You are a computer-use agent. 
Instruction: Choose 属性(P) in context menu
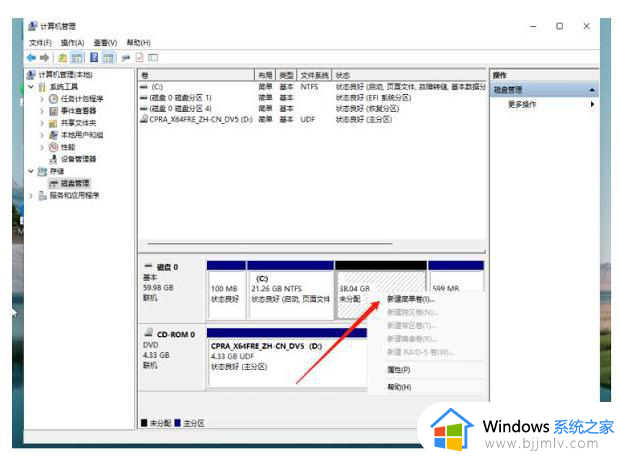click(398, 370)
